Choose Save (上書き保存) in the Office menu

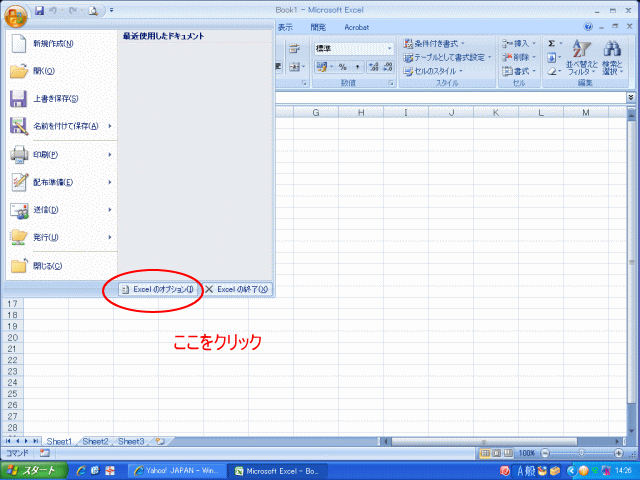(61, 99)
